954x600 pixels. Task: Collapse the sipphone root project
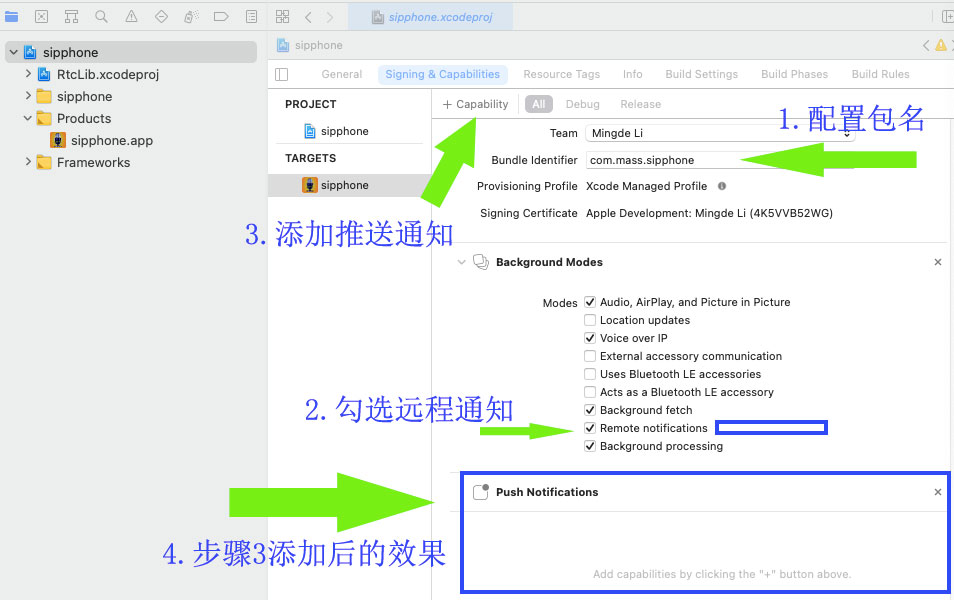pos(14,52)
